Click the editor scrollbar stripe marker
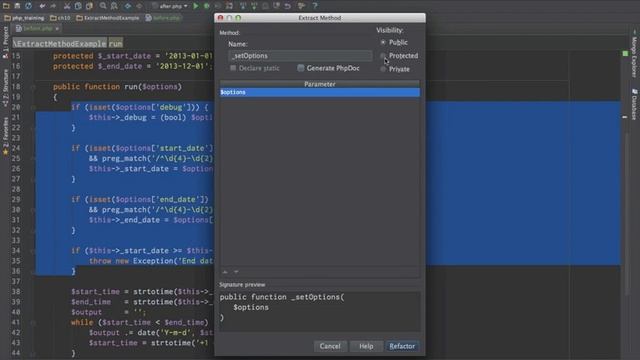Screen dimensions: 640x360 click(625, 117)
